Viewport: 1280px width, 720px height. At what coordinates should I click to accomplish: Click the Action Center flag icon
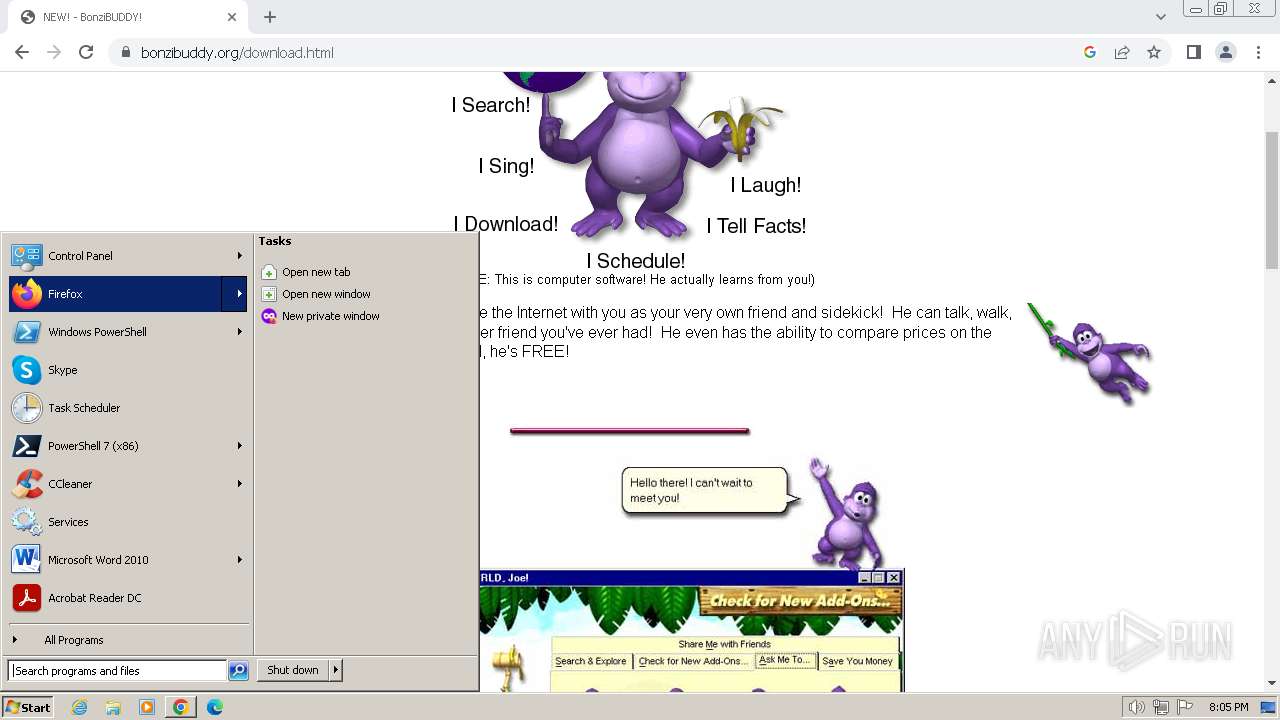[1185, 707]
